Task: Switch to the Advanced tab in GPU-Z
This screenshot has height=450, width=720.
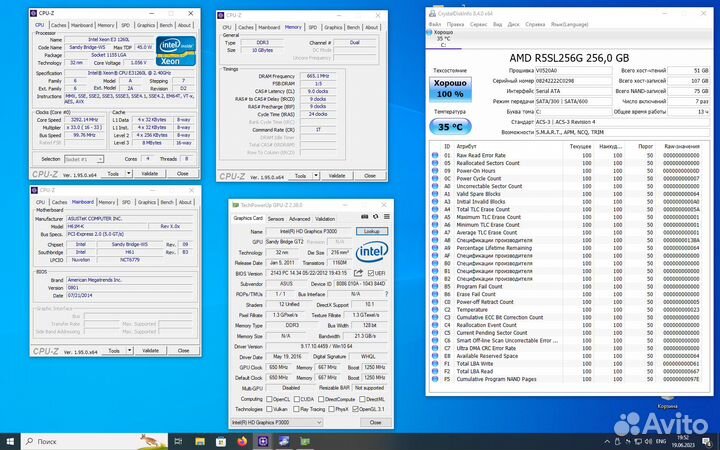Action: (300, 219)
